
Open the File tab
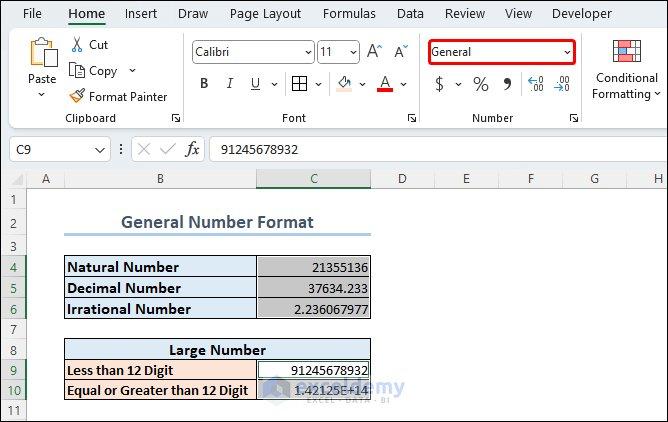[x=32, y=14]
